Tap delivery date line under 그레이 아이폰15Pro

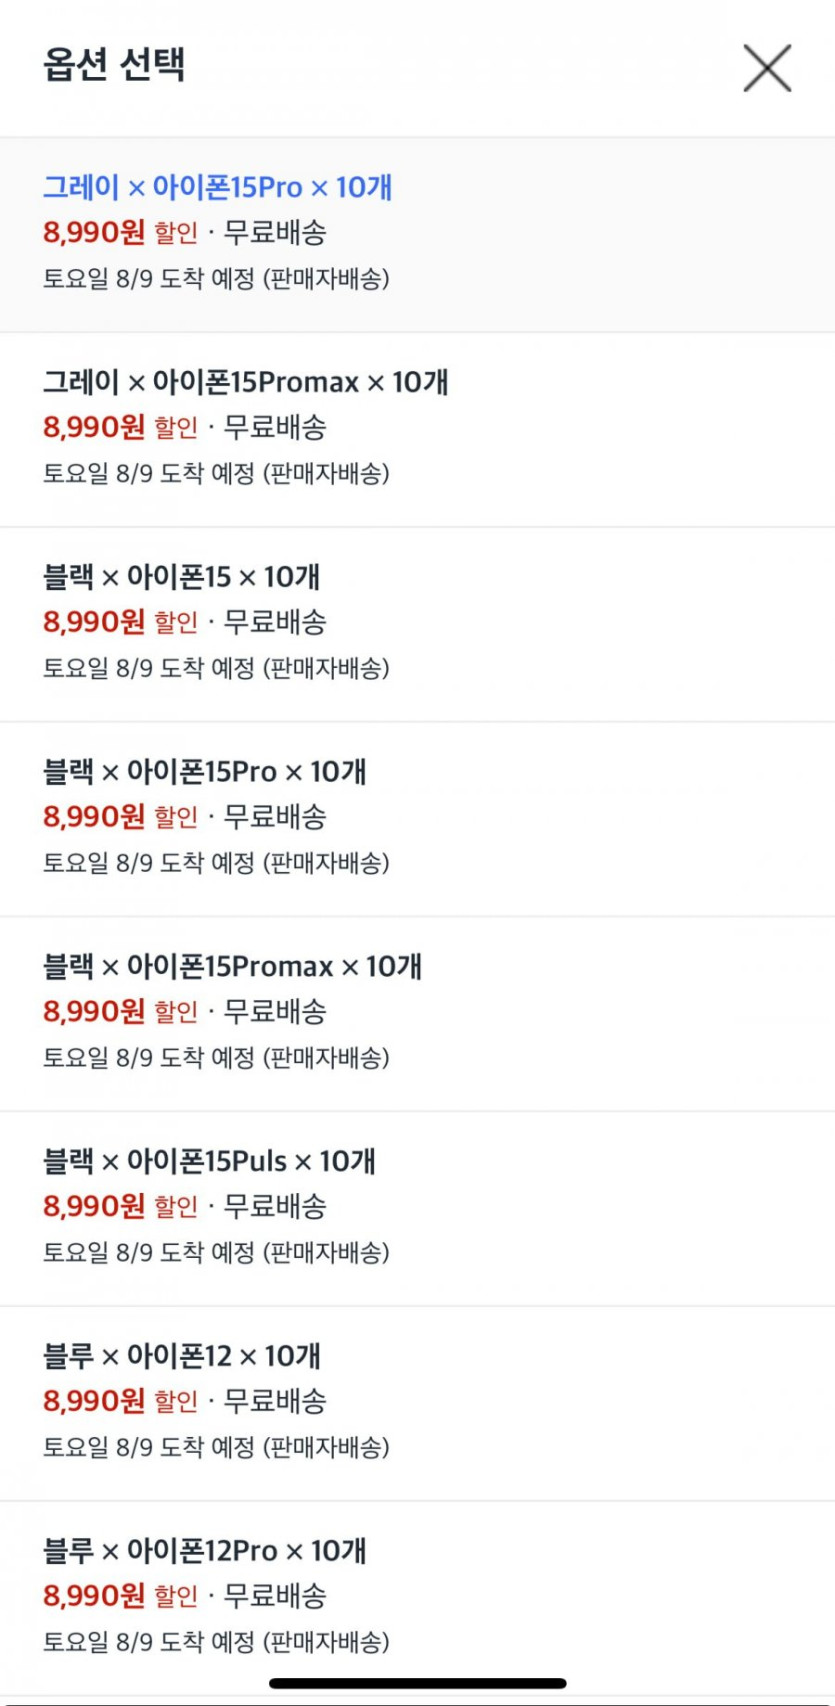click(x=216, y=279)
